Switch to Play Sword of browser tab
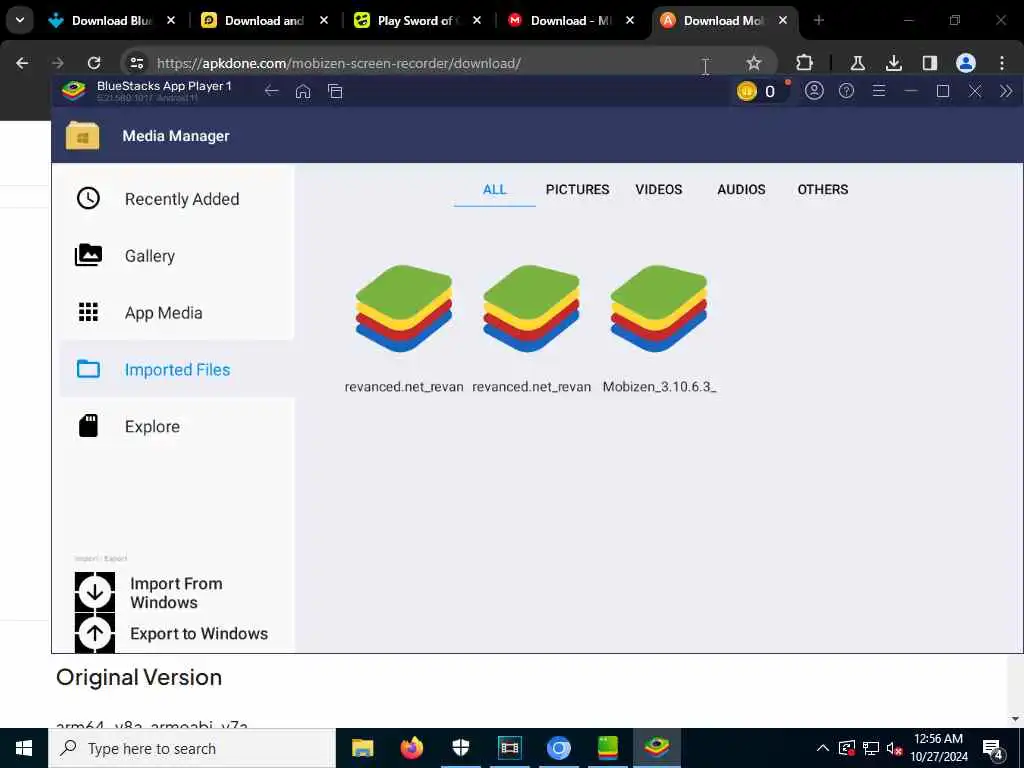The width and height of the screenshot is (1024, 768). (418, 21)
